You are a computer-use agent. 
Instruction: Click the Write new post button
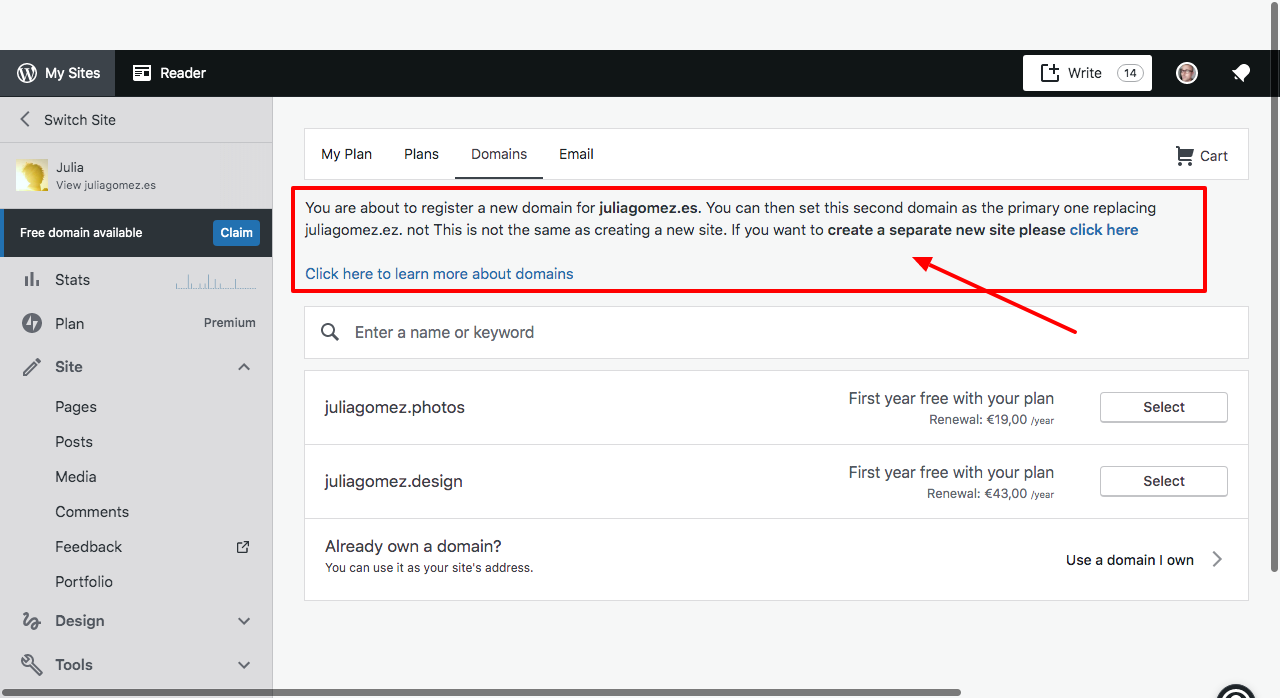[x=1087, y=73]
